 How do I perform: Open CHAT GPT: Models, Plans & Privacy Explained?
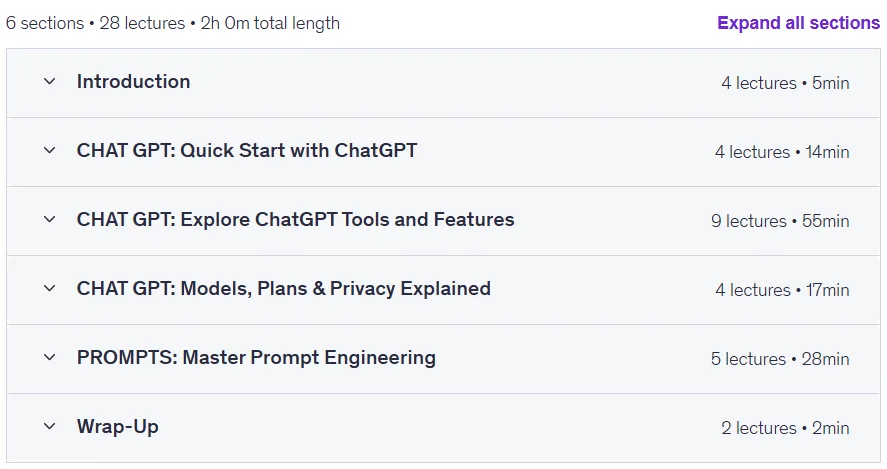pyautogui.click(x=283, y=289)
